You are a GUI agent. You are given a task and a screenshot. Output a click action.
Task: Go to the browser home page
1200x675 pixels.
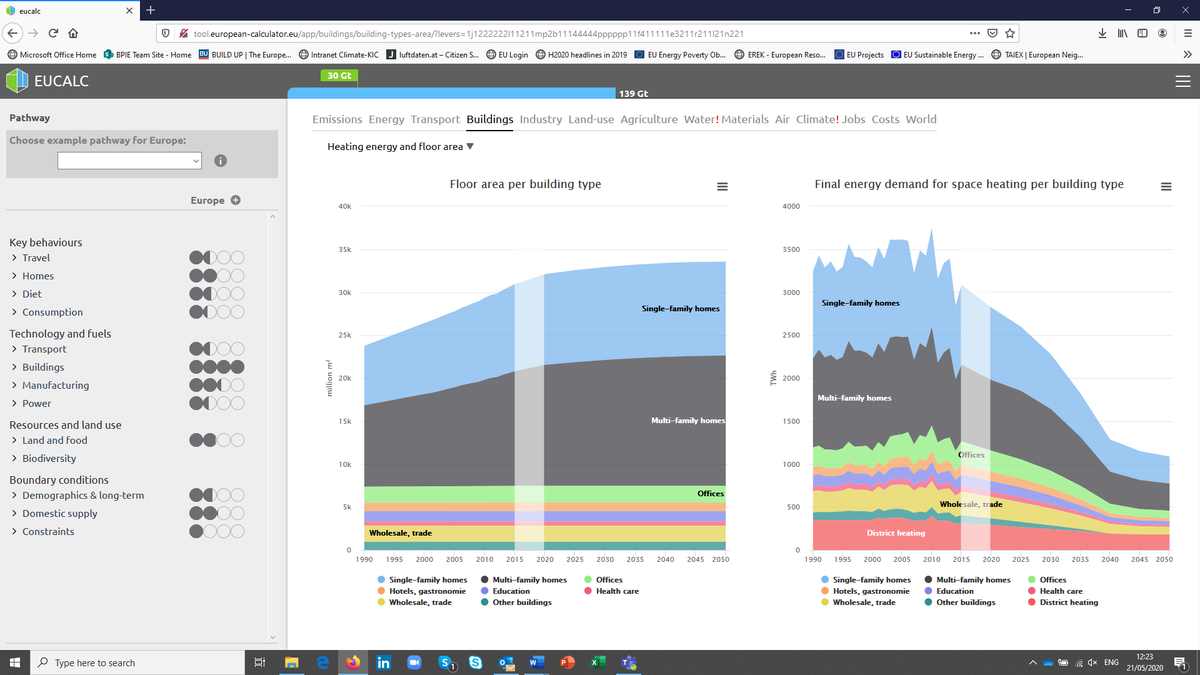74,33
